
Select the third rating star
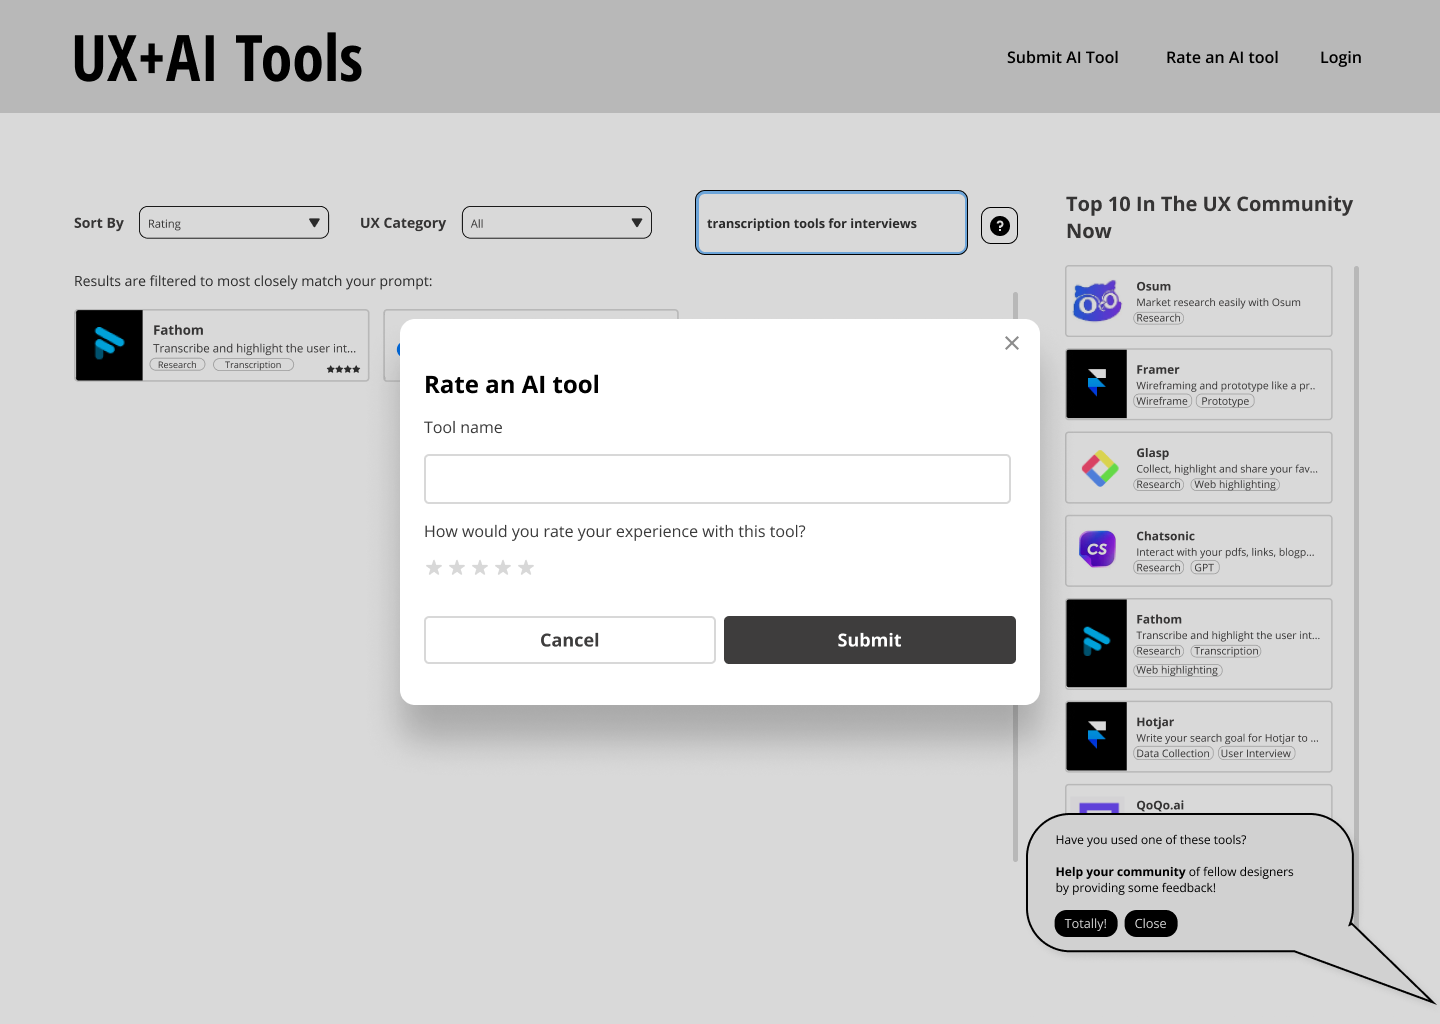[x=480, y=567]
